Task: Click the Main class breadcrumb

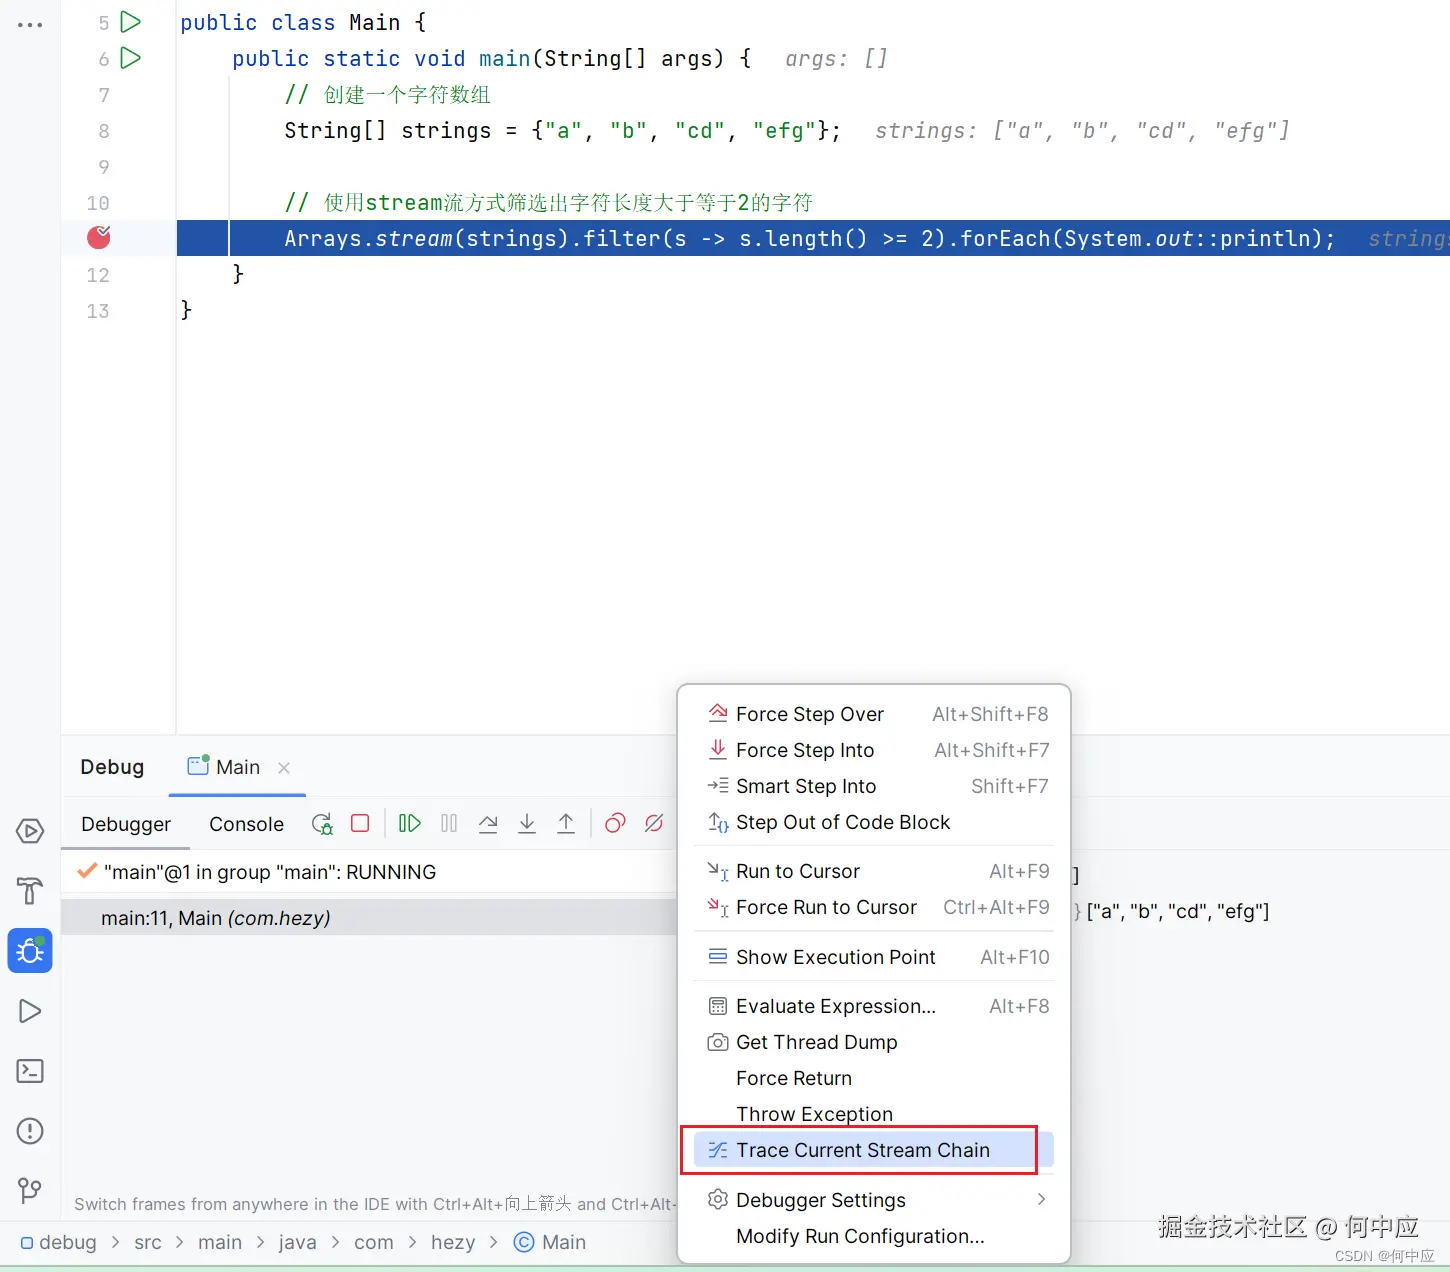Action: pyautogui.click(x=550, y=1242)
